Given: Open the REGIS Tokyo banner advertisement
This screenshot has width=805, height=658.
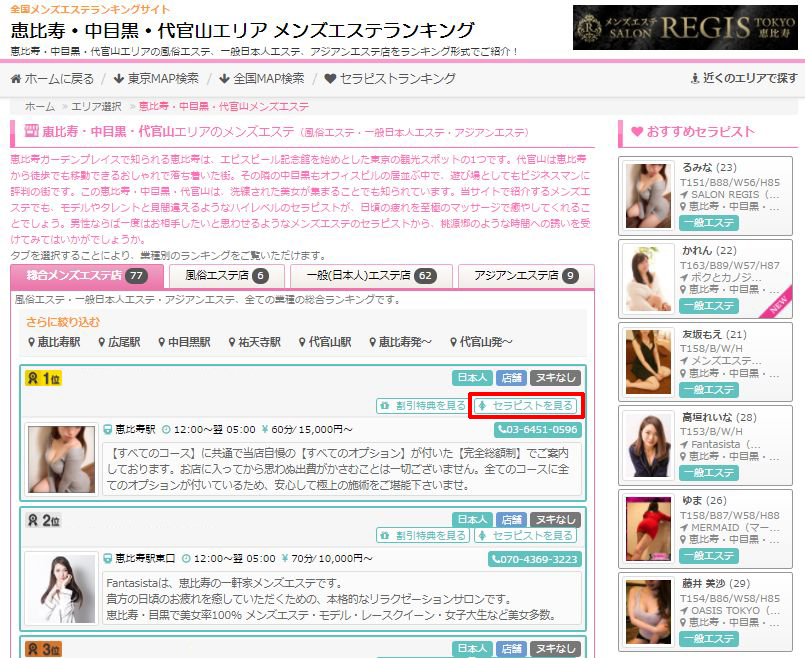Looking at the screenshot, I should pyautogui.click(x=685, y=27).
